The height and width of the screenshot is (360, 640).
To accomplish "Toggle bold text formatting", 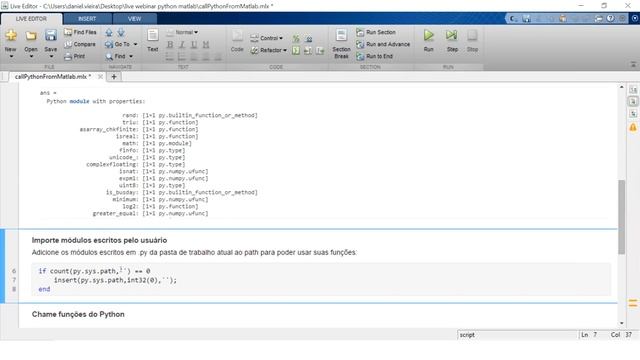I will point(170,44).
